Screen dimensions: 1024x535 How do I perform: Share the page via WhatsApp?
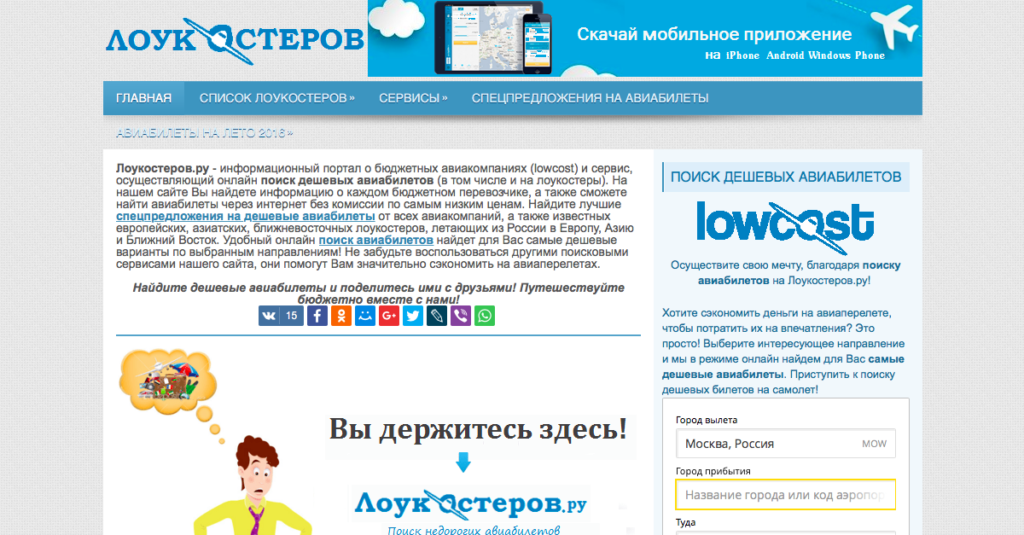(x=485, y=316)
